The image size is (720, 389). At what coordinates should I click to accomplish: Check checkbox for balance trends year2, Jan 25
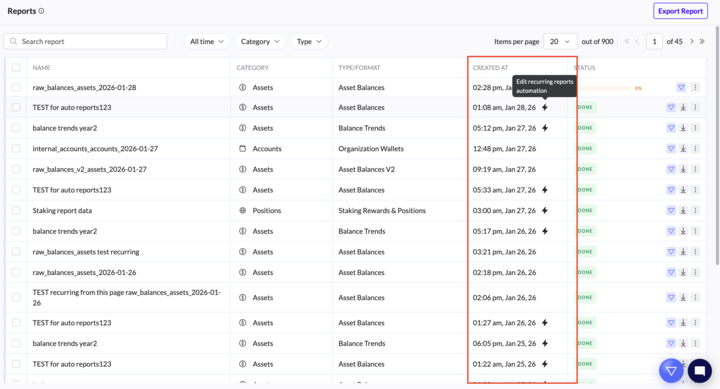[x=16, y=344]
